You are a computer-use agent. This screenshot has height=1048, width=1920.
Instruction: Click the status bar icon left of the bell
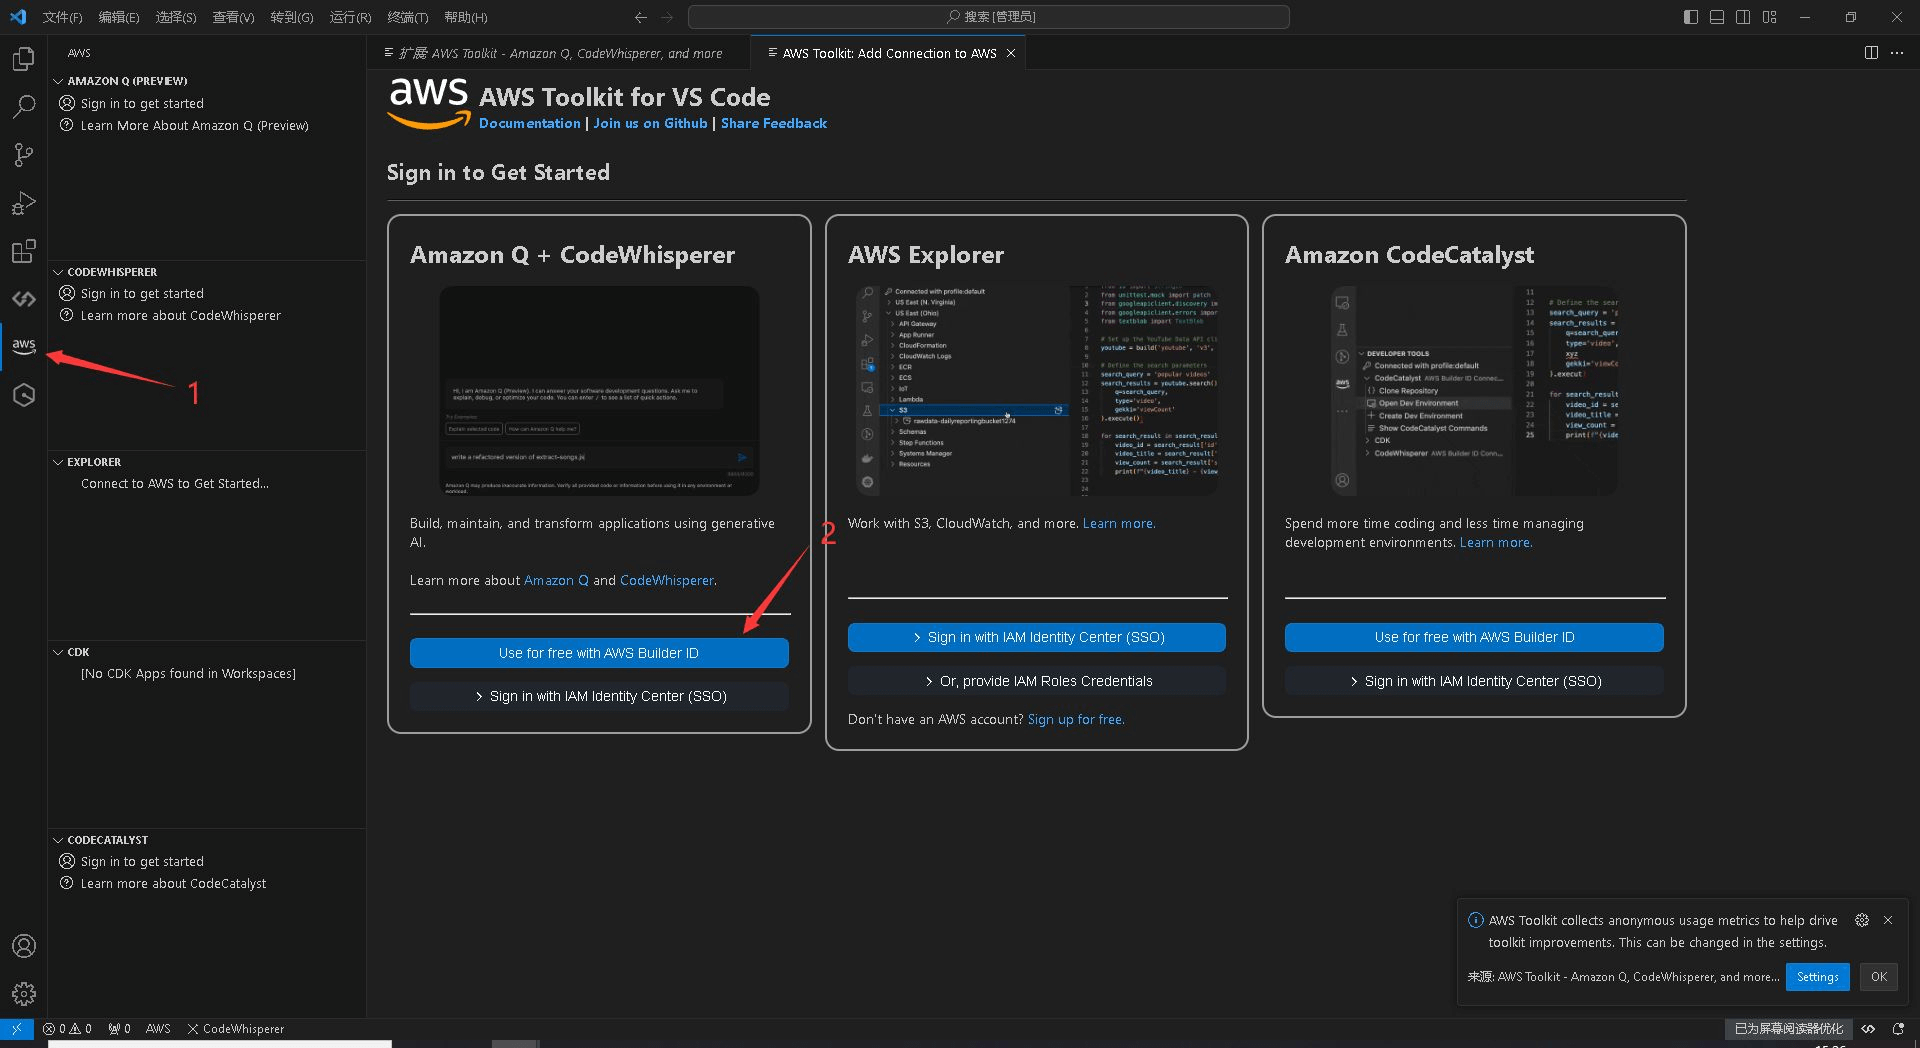point(1868,1028)
